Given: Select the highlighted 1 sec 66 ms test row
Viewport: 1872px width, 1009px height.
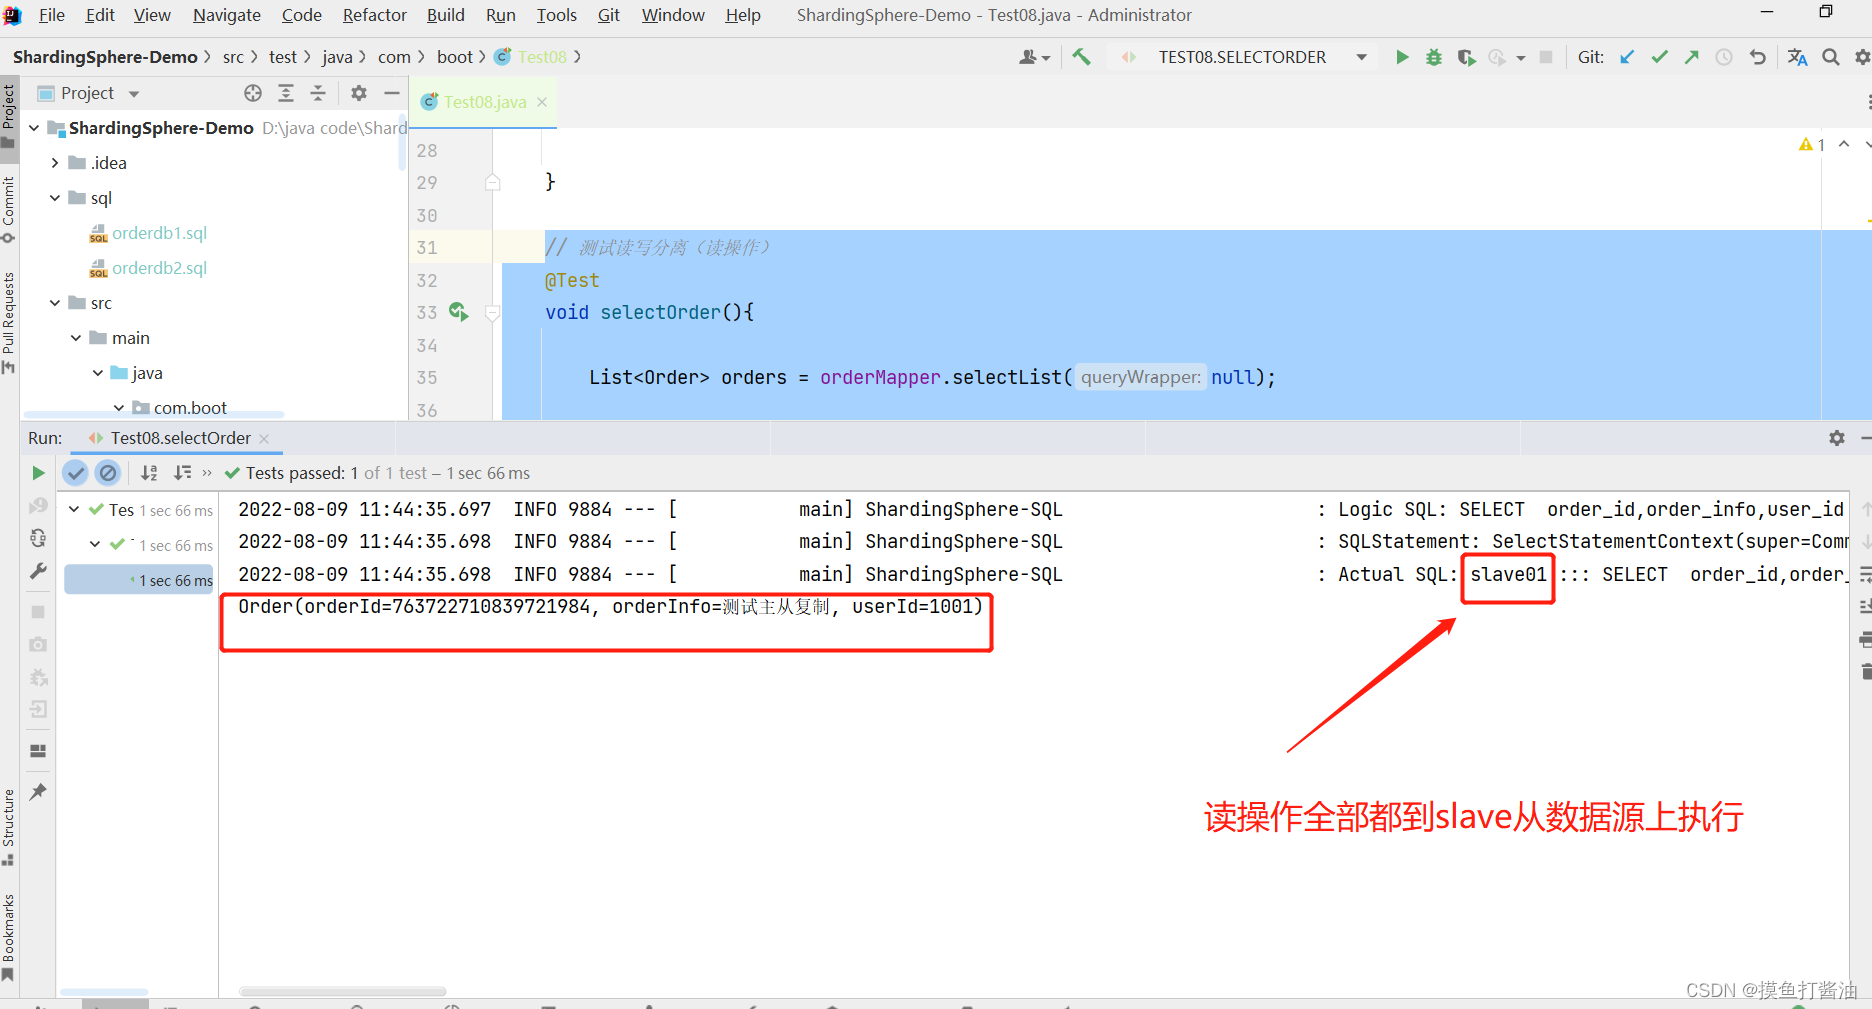Looking at the screenshot, I should click(x=139, y=580).
